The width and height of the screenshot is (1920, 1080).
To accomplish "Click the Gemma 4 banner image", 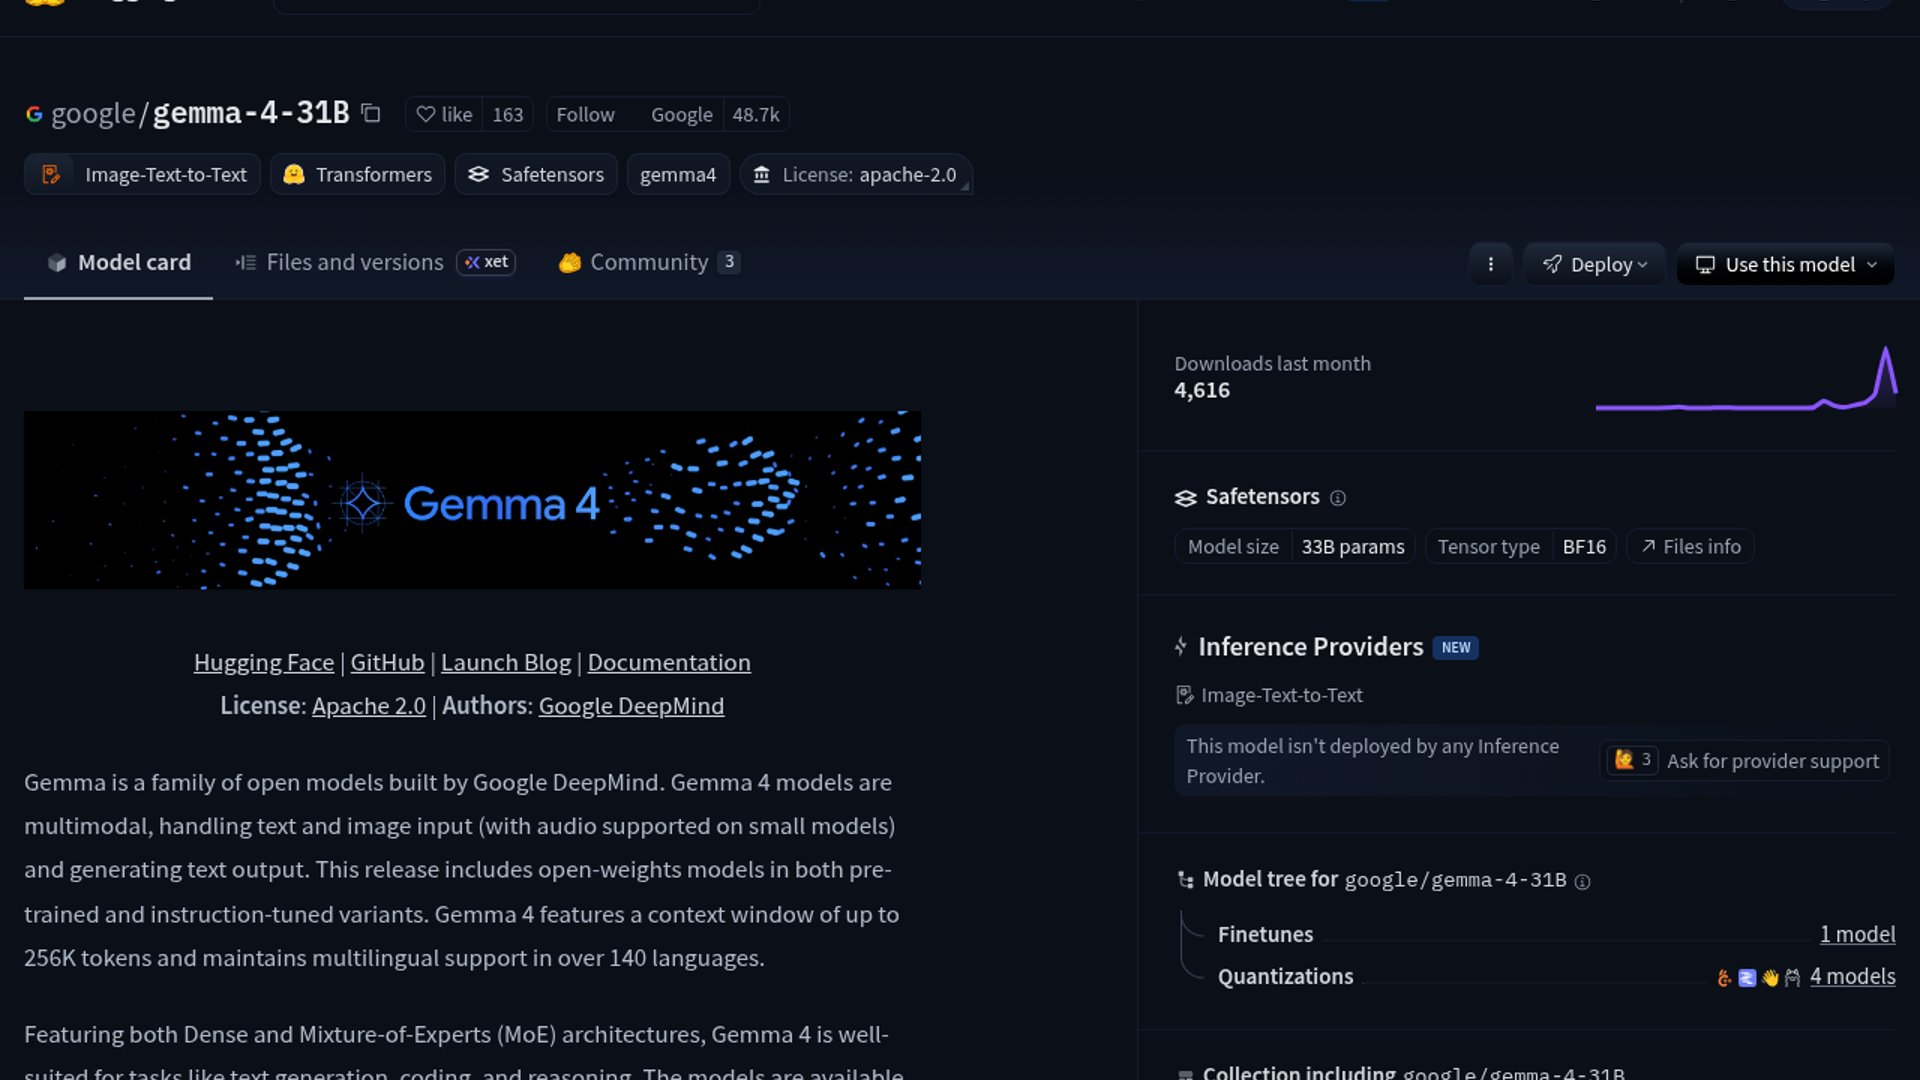I will pyautogui.click(x=472, y=500).
